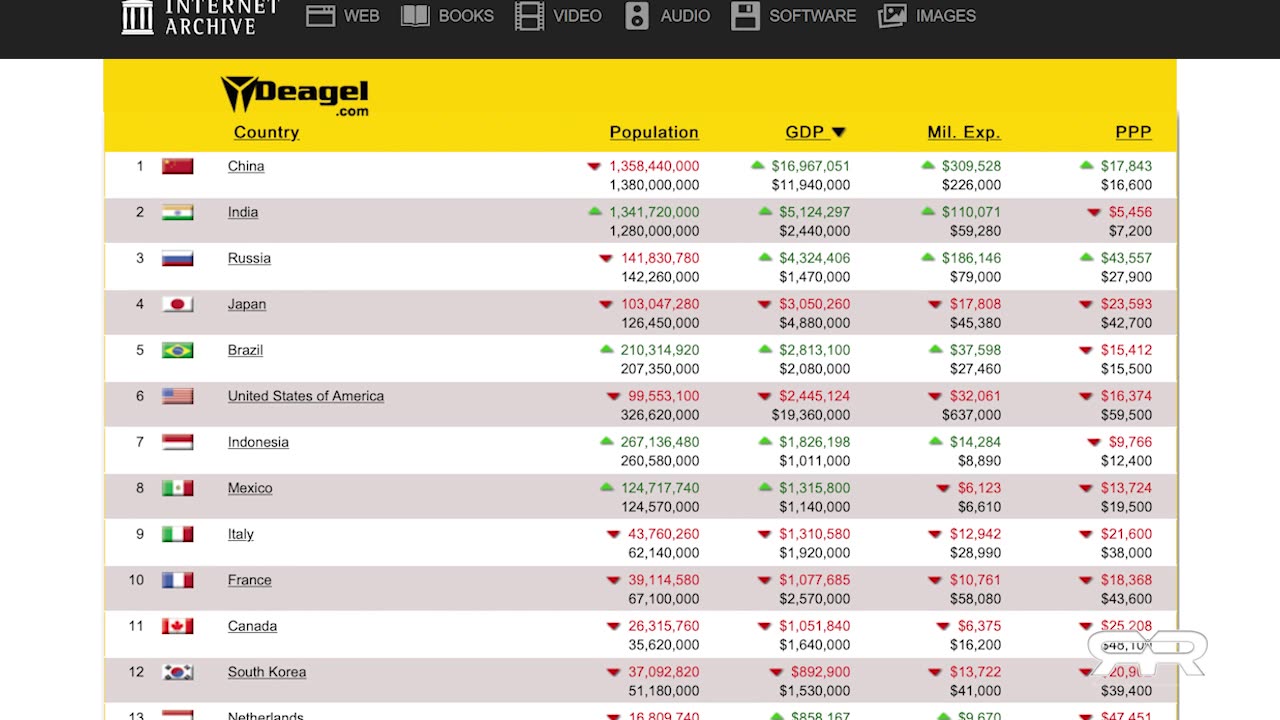Click the VIDEO film icon

tap(530, 16)
